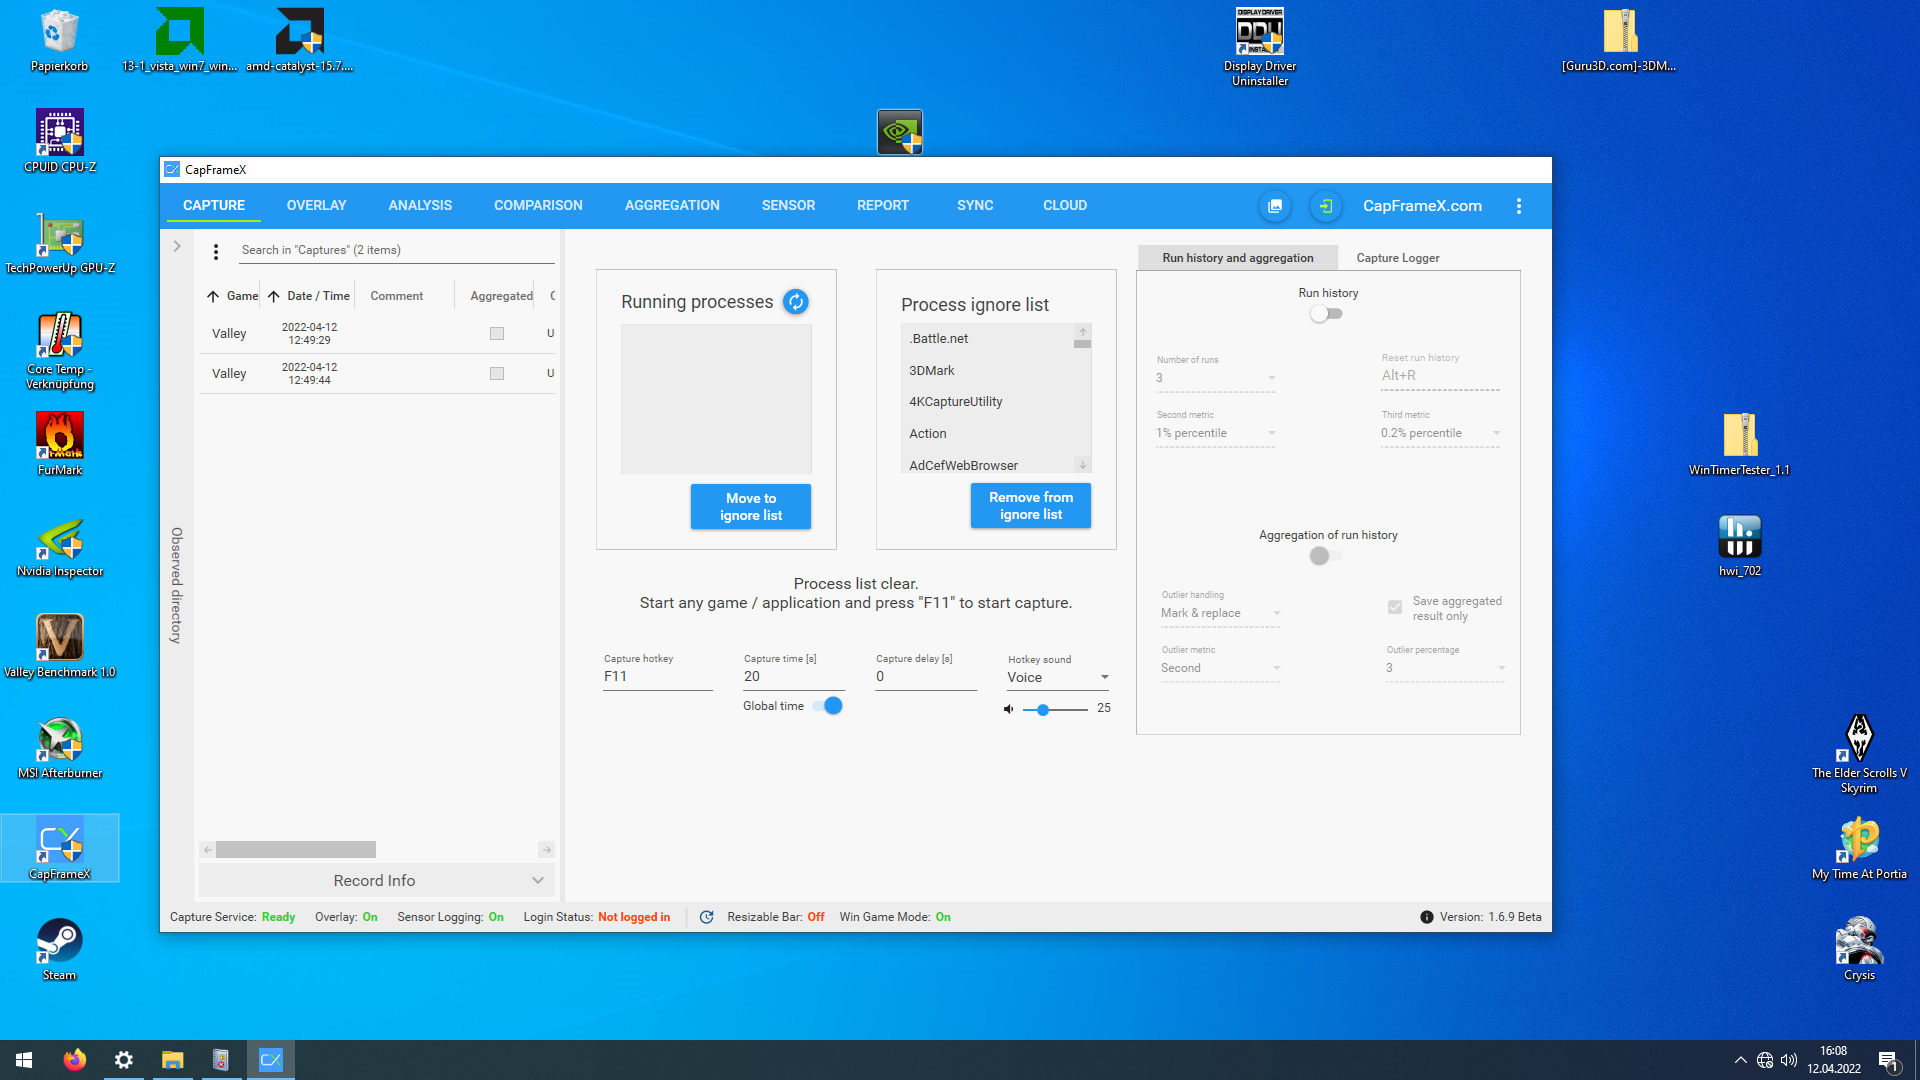Switch to the ANALYSIS tab
The height and width of the screenshot is (1080, 1920).
[x=420, y=205]
